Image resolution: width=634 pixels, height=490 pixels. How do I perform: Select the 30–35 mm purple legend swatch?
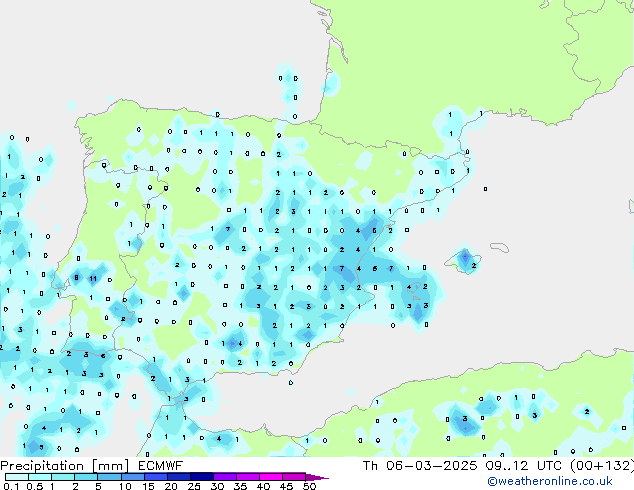224,477
